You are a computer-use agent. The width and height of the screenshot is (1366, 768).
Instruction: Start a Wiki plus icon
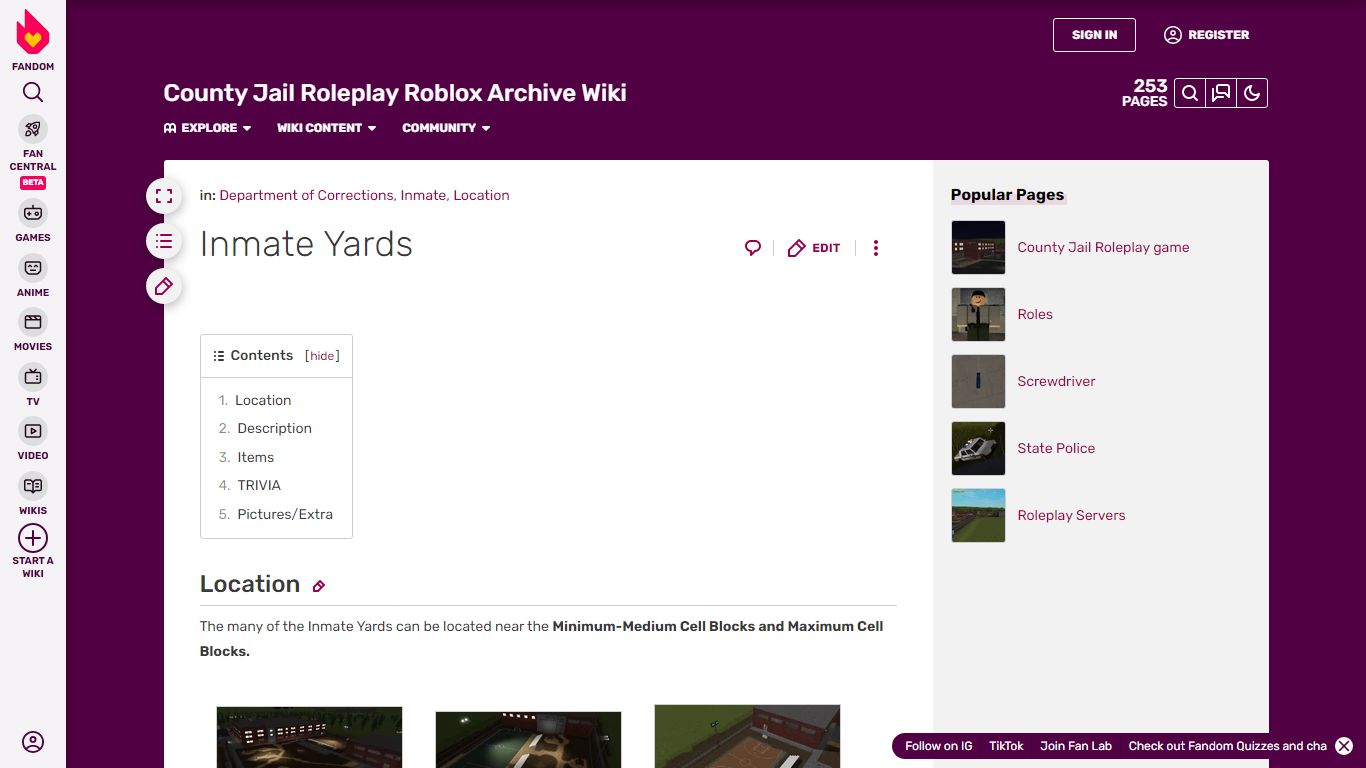(x=33, y=538)
